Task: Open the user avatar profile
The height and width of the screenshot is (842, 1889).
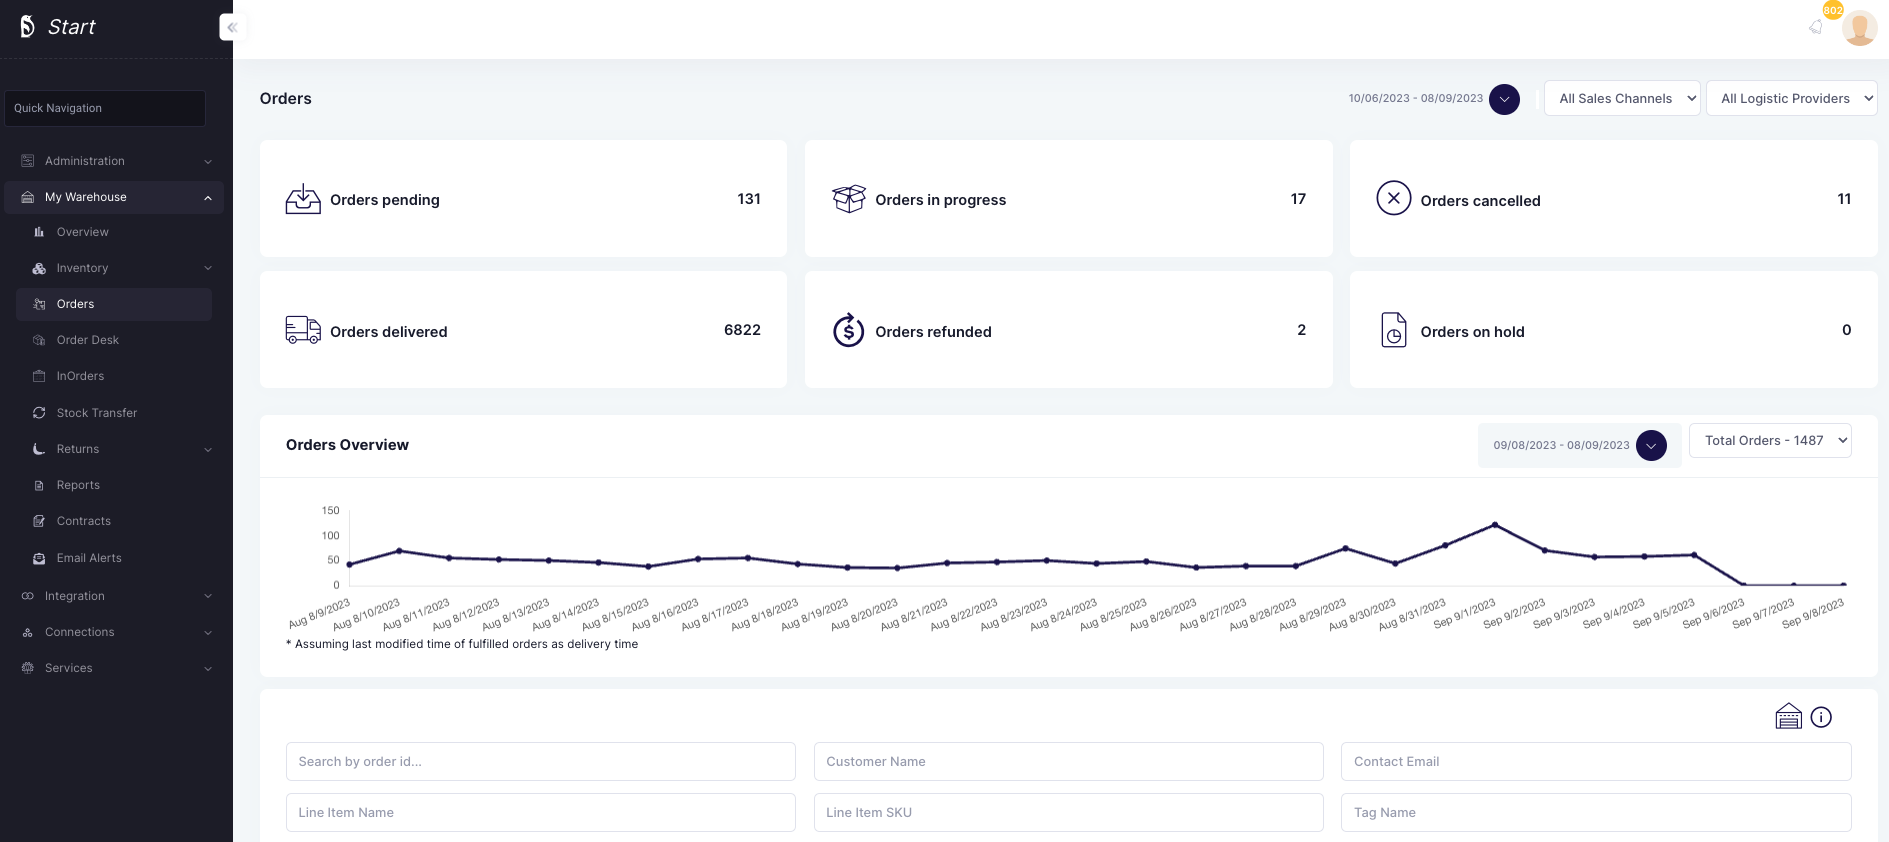Action: click(x=1859, y=28)
